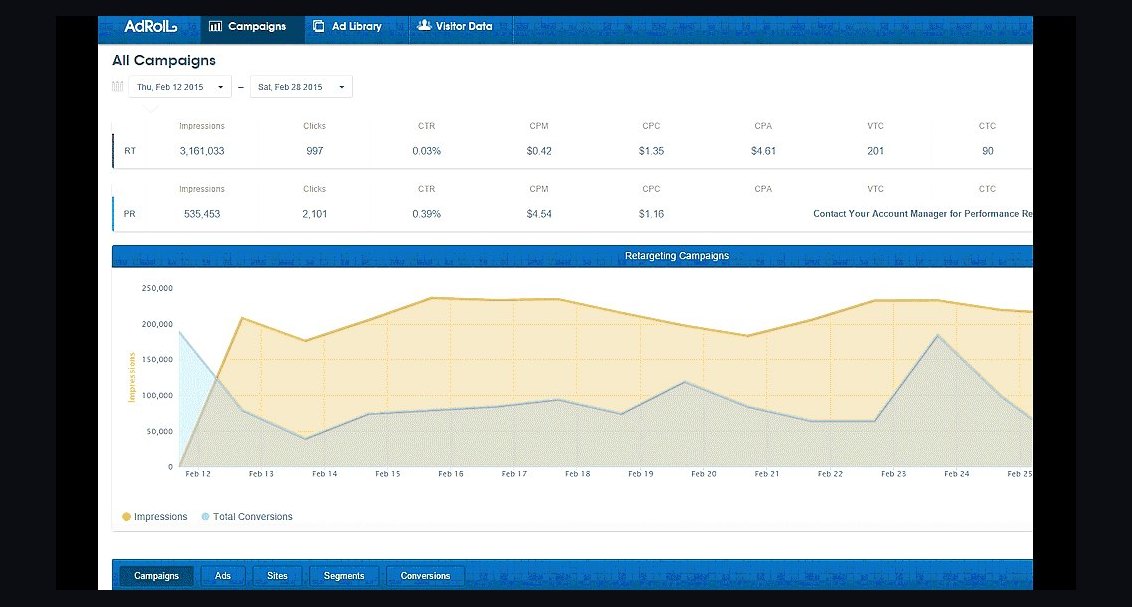Select the Campaigns button in bottom bar

click(156, 576)
